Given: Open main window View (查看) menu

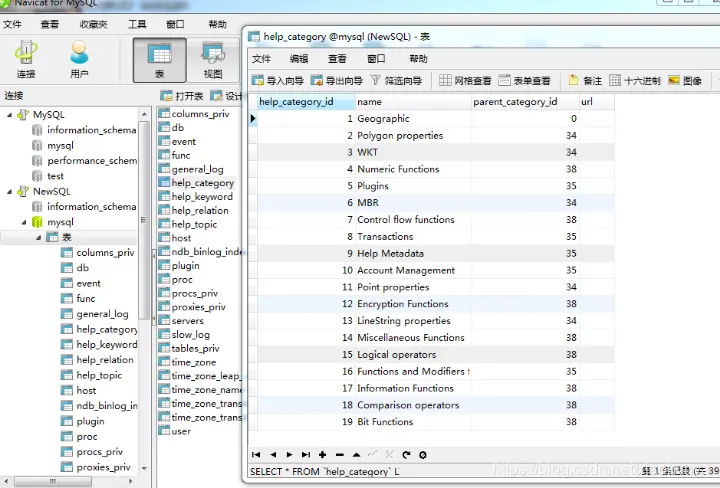Looking at the screenshot, I should [50, 24].
